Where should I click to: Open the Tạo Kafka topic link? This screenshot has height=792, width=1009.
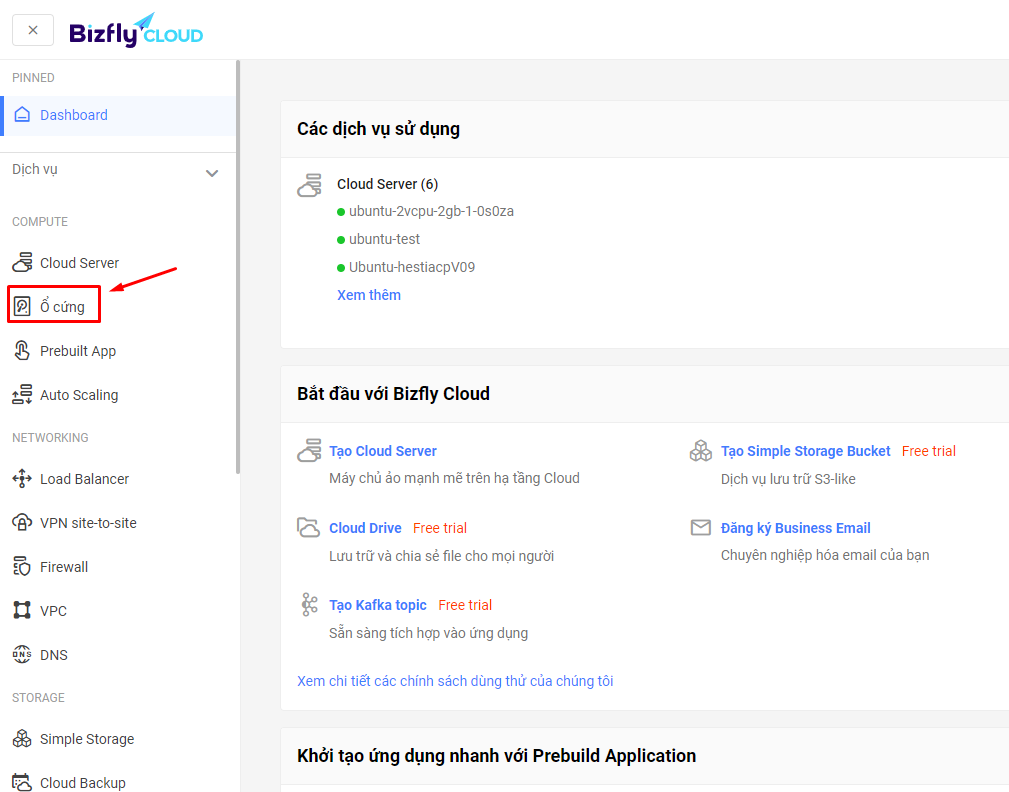point(378,605)
